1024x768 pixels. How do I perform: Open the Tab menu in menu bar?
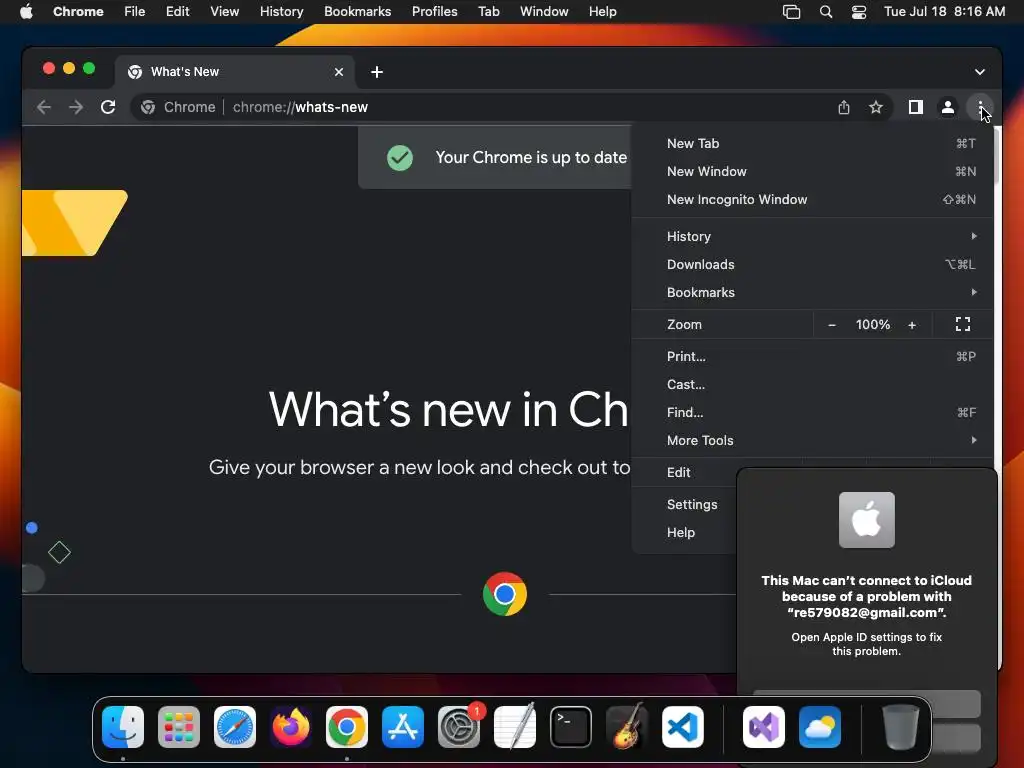[x=488, y=12]
